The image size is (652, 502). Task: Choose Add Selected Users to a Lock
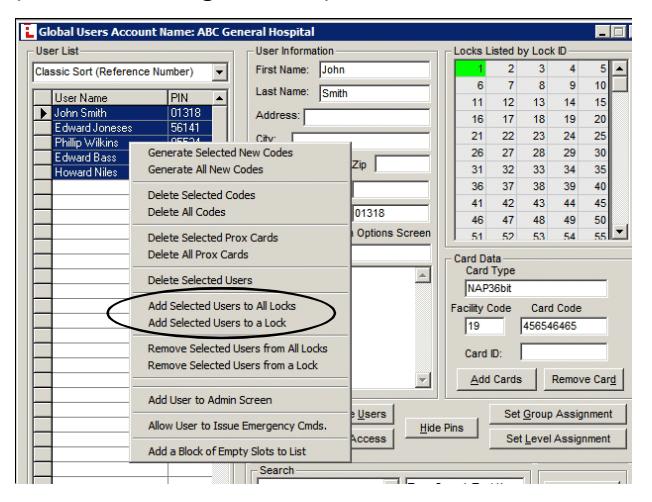[217, 323]
